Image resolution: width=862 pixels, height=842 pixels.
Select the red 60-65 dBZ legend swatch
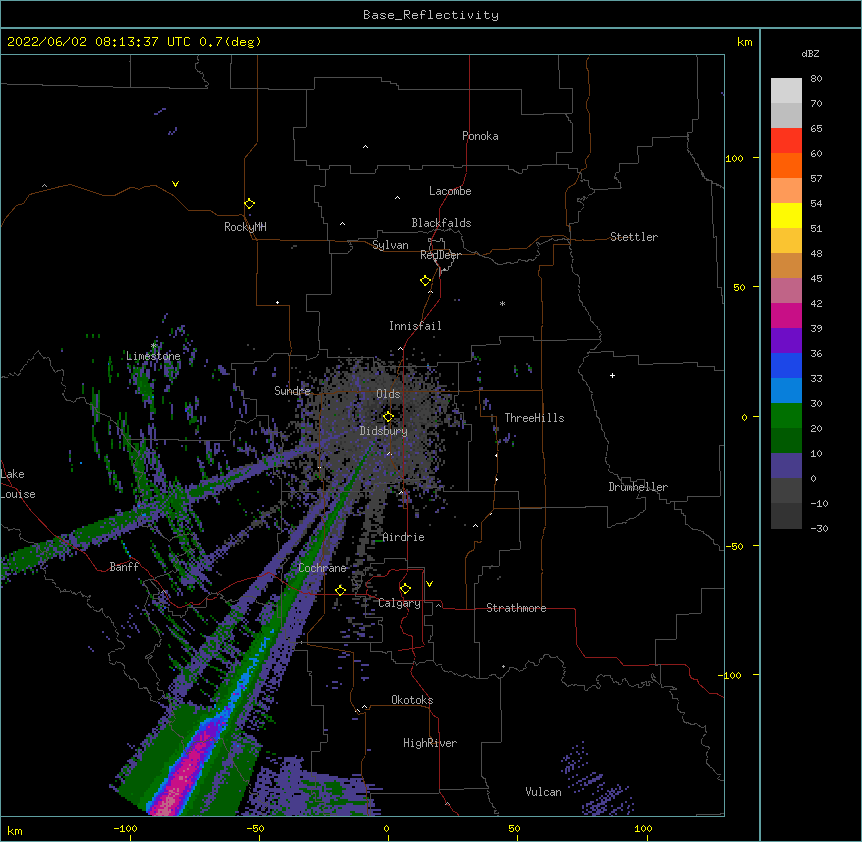pyautogui.click(x=786, y=141)
